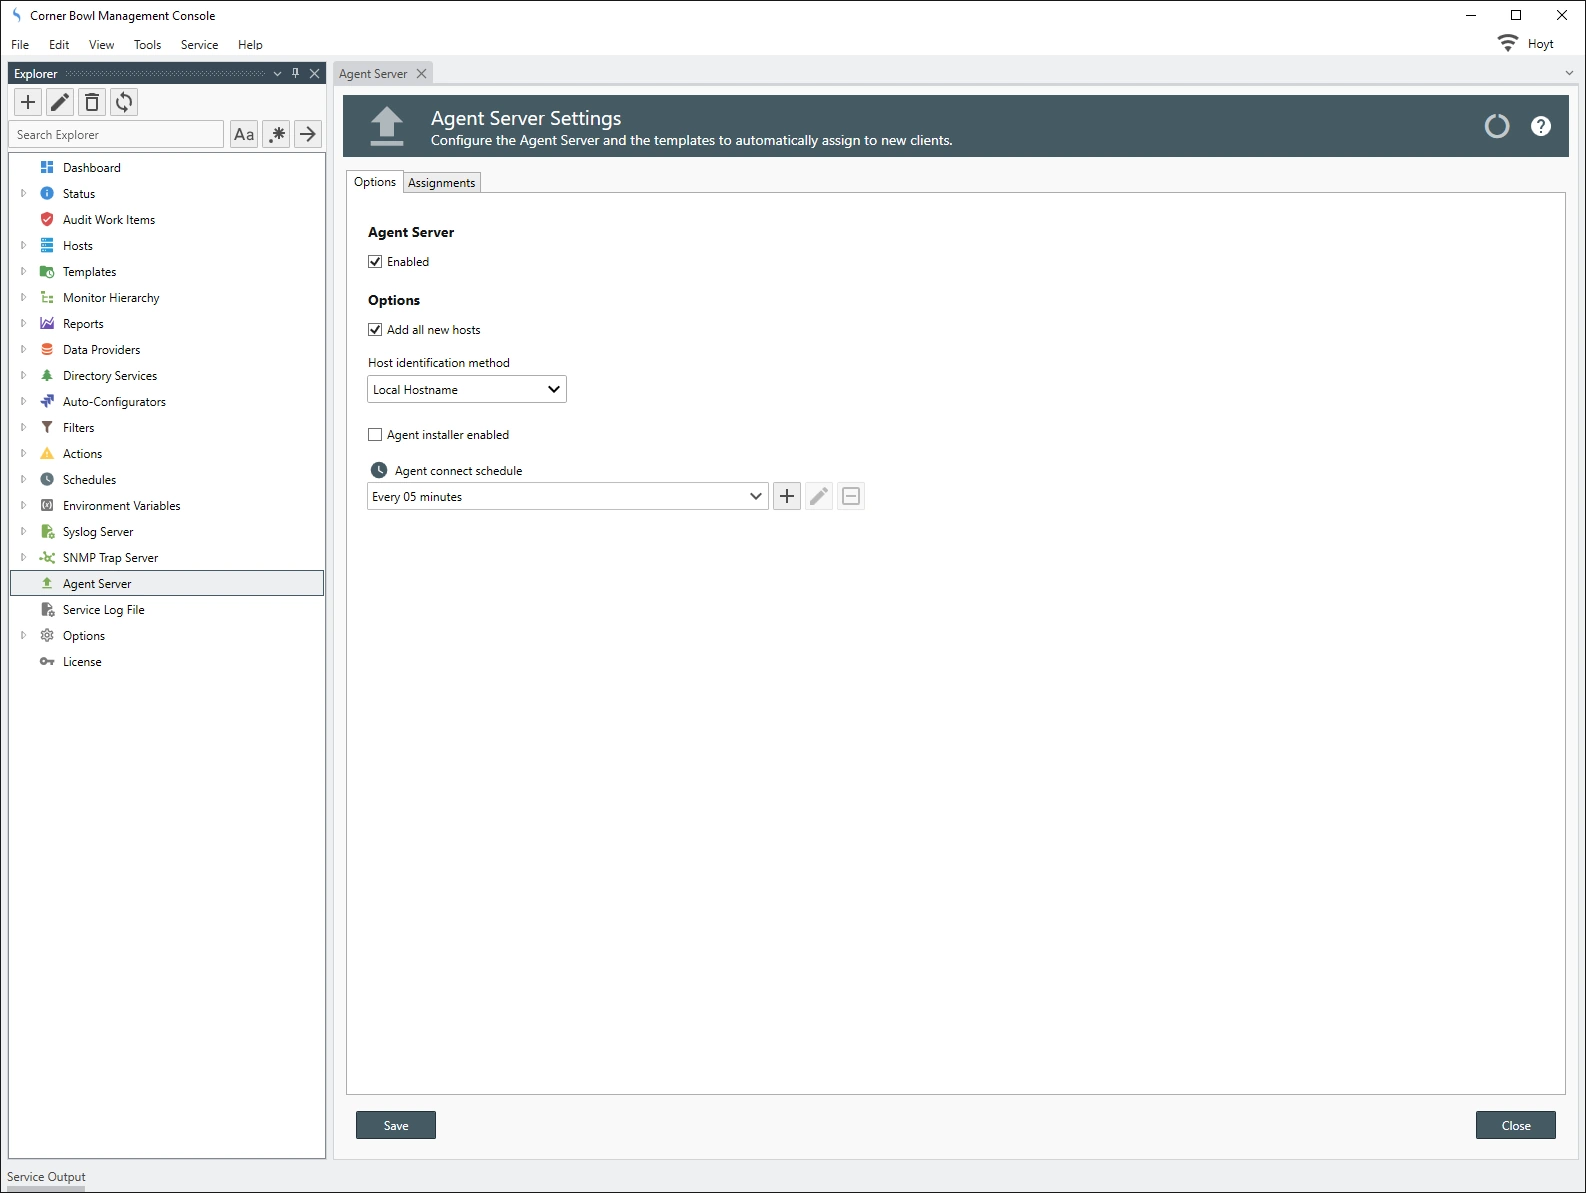Screen dimensions: 1586x1193
Task: Switch to the Assignments tab
Action: pyautogui.click(x=441, y=183)
